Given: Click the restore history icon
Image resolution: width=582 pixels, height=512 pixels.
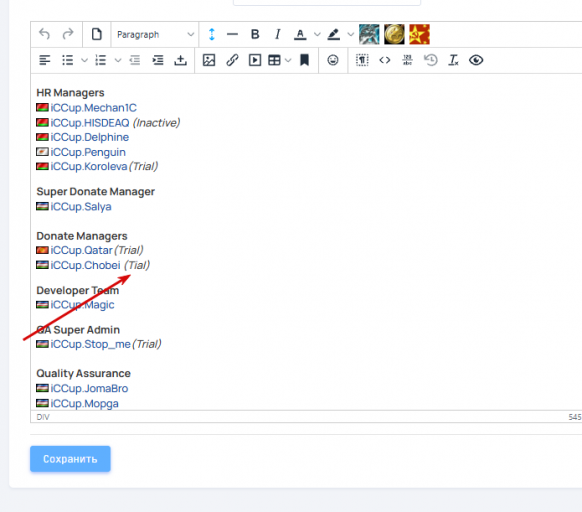Looking at the screenshot, I should [x=431, y=60].
